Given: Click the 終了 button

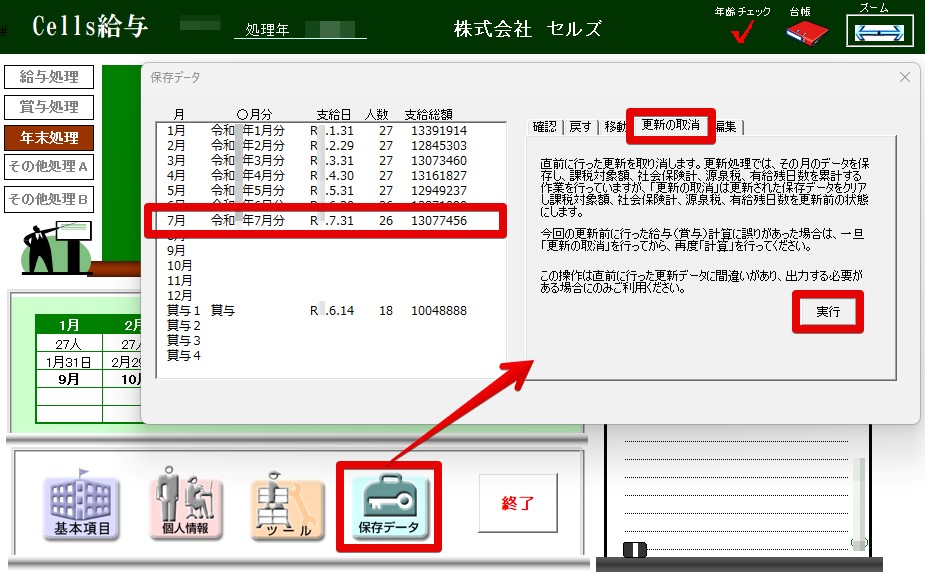Looking at the screenshot, I should [x=517, y=503].
